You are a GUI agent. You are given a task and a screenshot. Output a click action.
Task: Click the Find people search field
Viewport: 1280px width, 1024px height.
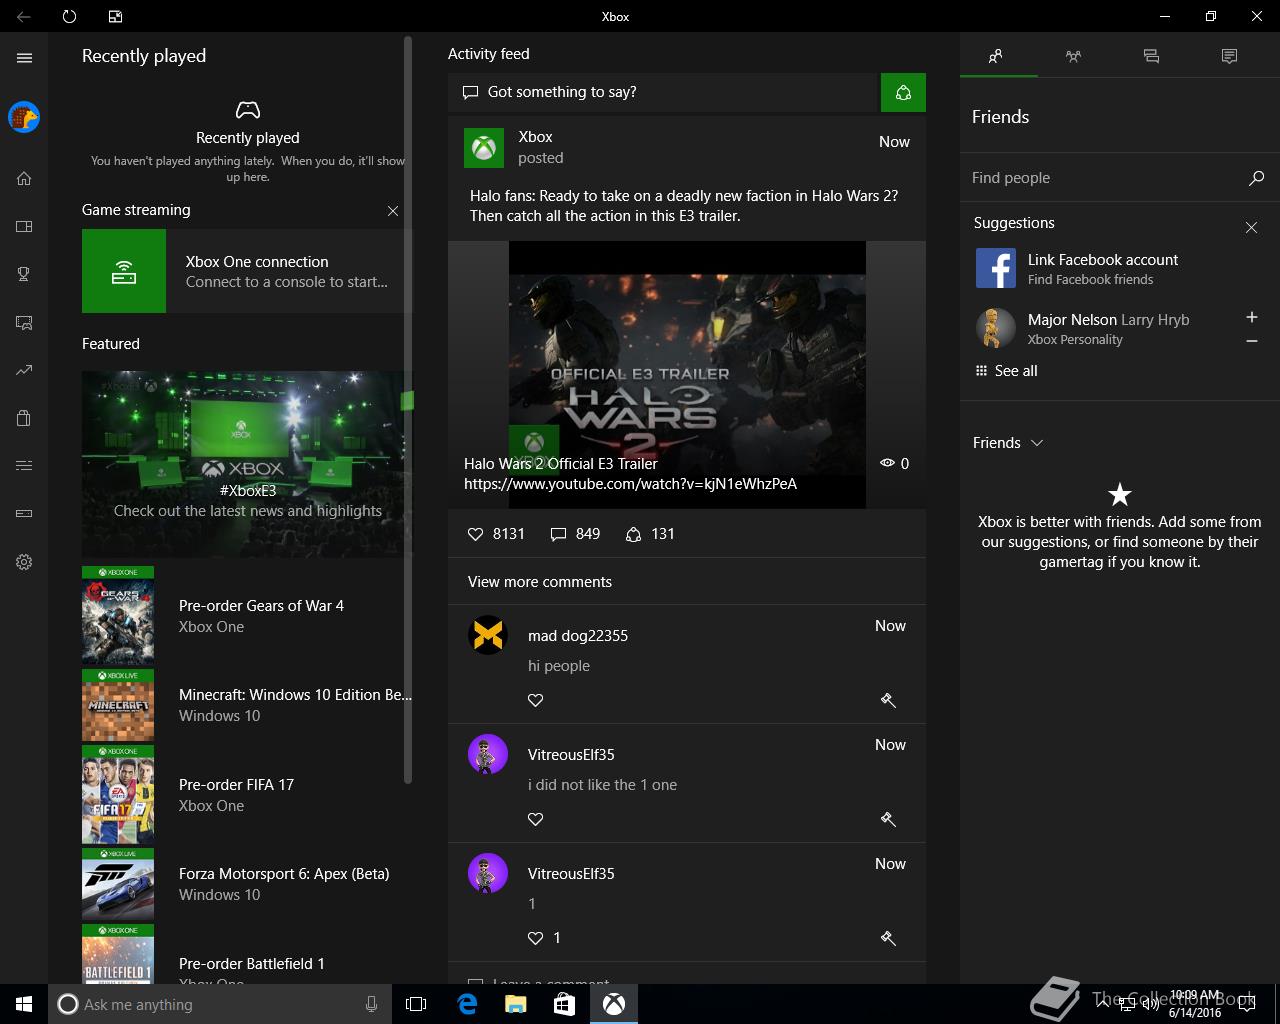pyautogui.click(x=1103, y=178)
